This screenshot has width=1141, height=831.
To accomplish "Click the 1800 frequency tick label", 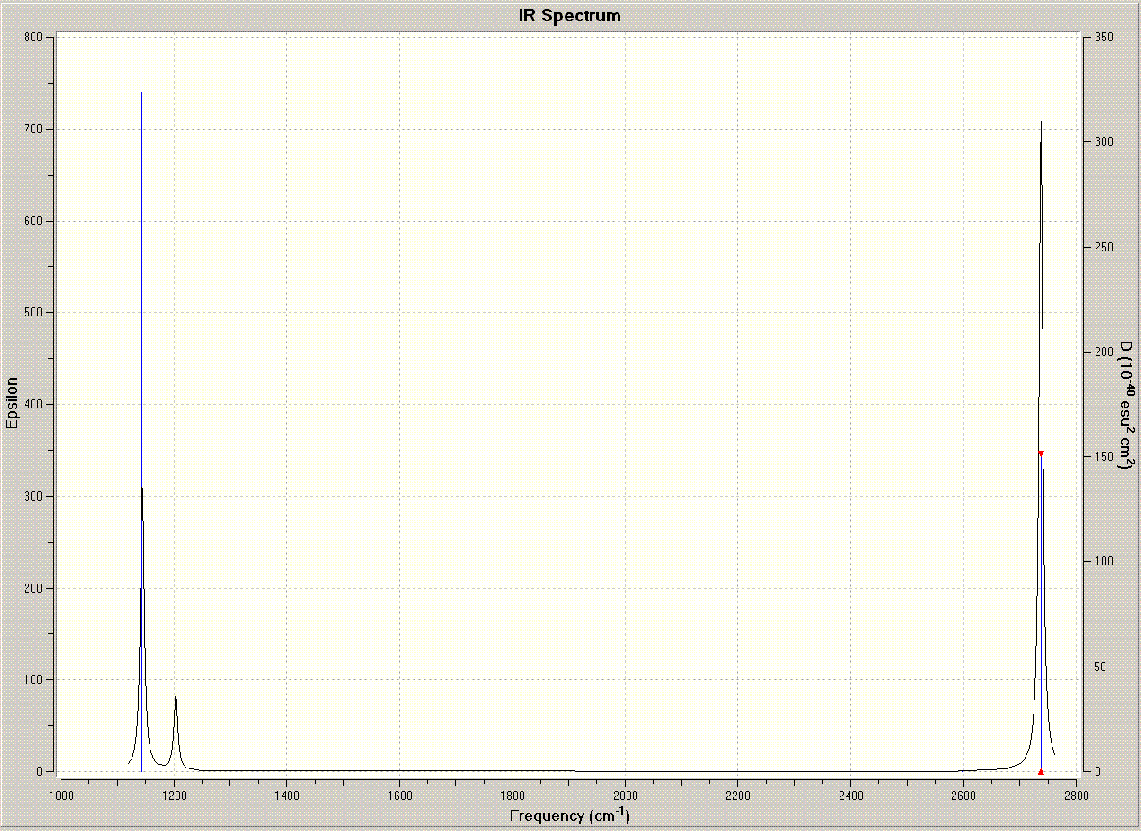I will [x=512, y=795].
